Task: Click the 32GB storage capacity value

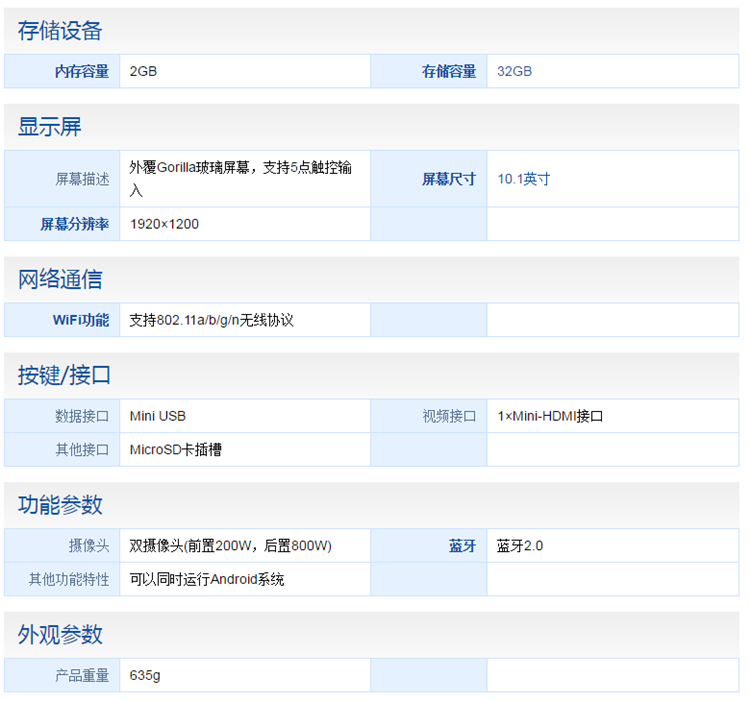Action: click(514, 71)
